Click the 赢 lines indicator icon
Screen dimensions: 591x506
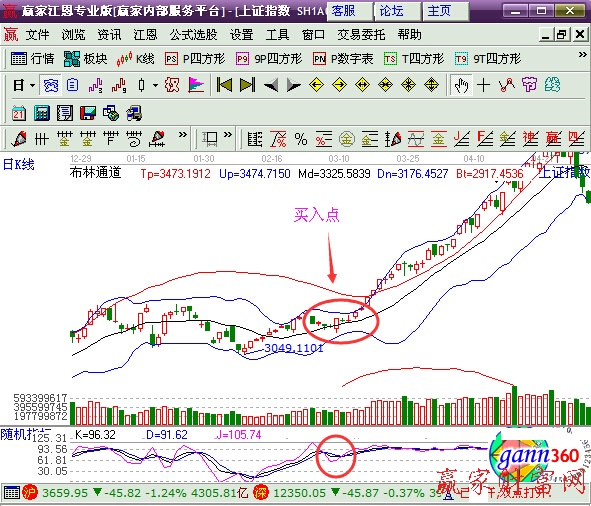(554, 139)
